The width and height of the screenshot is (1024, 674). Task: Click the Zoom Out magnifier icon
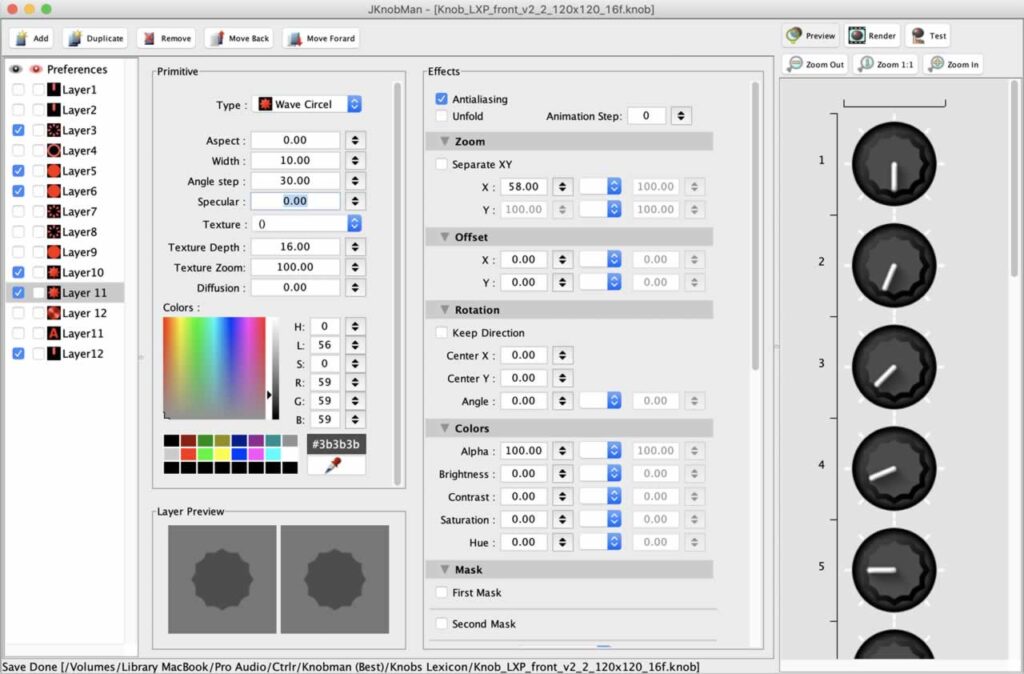795,64
